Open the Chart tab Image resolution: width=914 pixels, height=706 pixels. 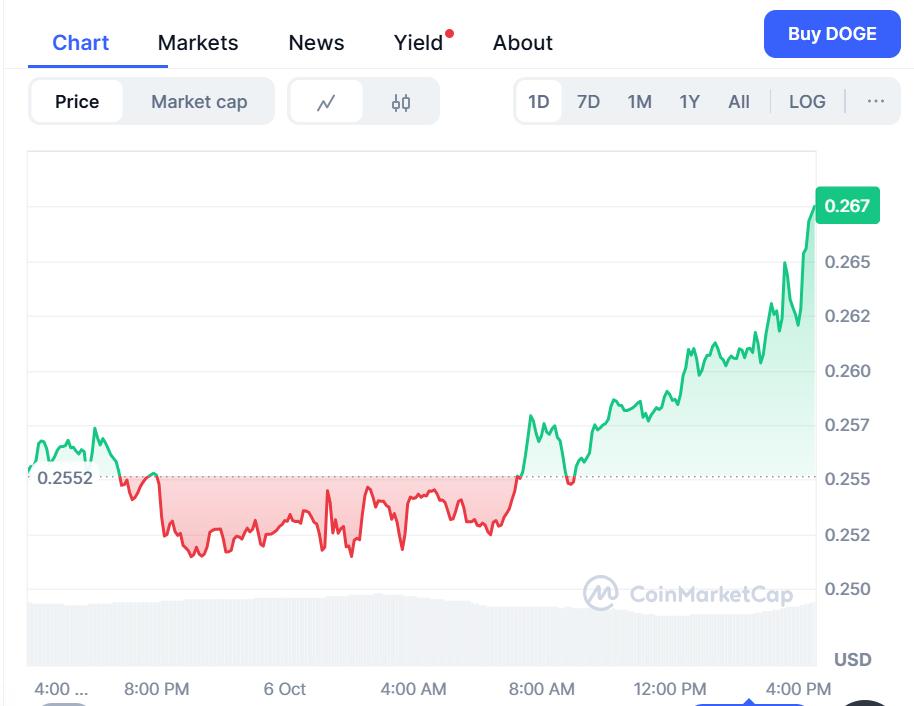(x=81, y=43)
